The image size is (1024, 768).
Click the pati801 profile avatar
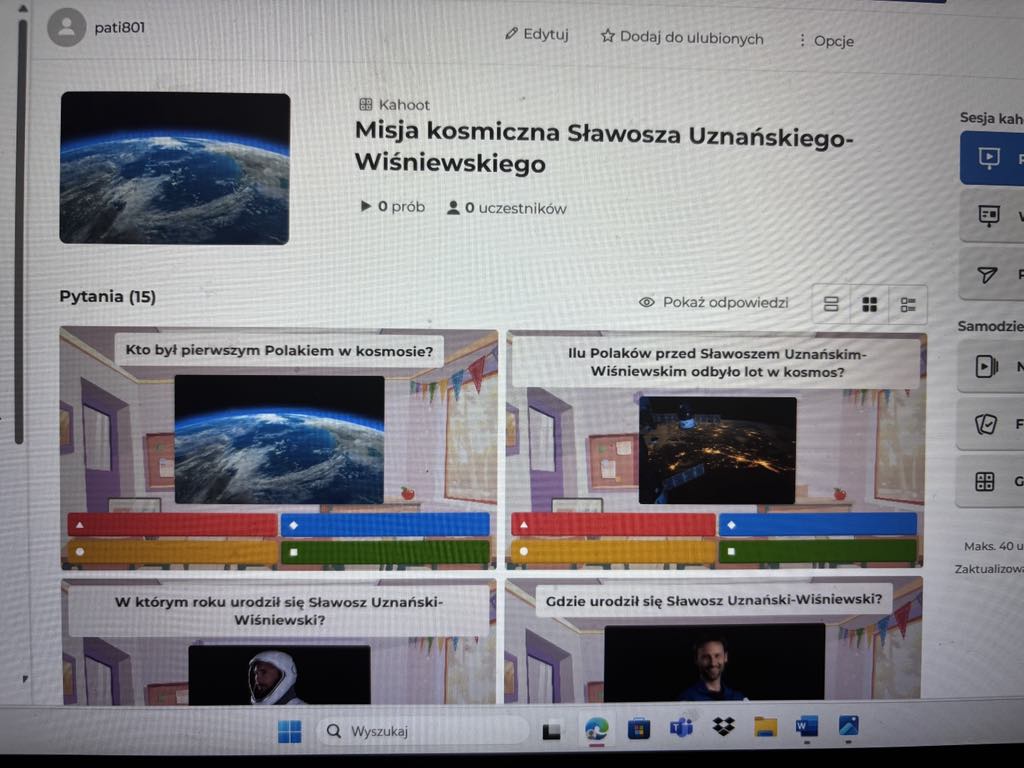click(66, 28)
